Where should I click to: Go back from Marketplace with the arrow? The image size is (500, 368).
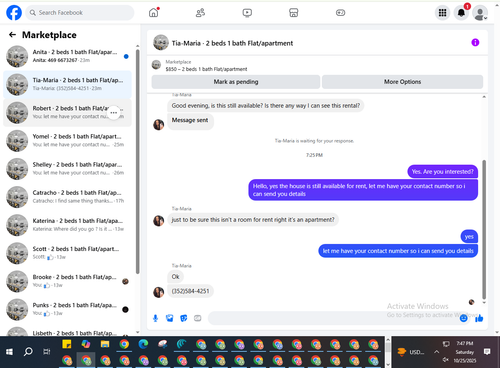click(12, 35)
